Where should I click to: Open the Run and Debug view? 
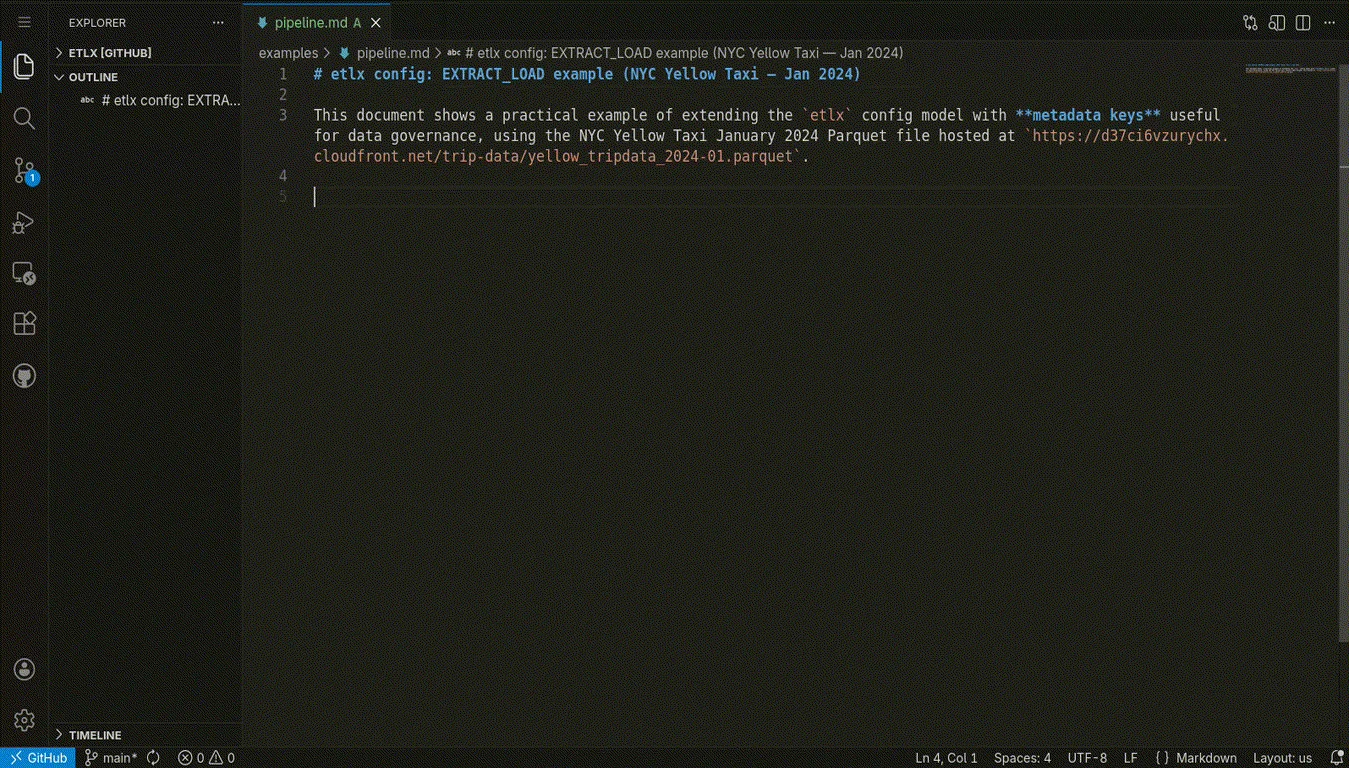point(24,222)
